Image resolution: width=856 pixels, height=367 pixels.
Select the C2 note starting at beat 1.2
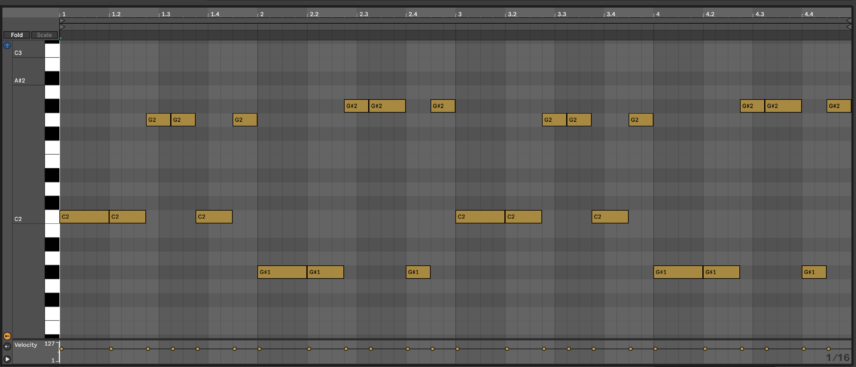click(x=128, y=217)
